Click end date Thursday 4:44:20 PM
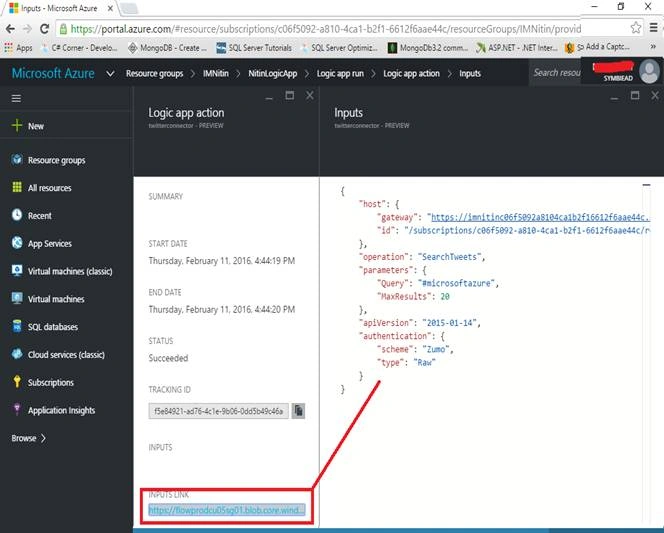664x533 pixels. click(221, 309)
